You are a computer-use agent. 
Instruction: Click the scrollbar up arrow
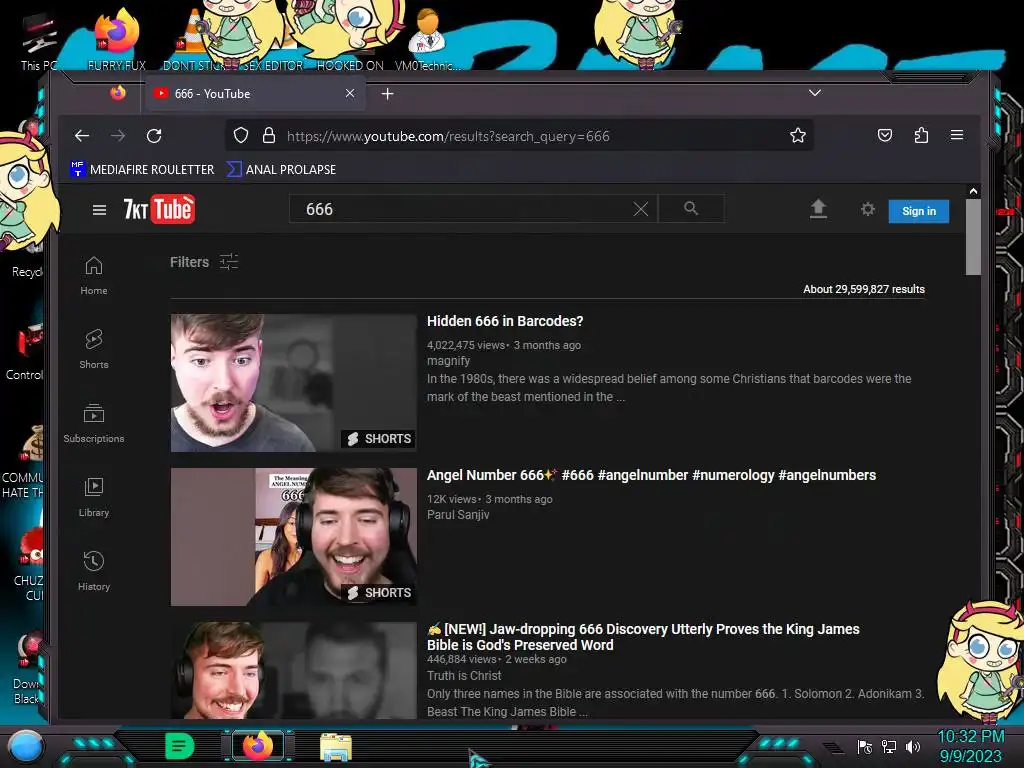(973, 191)
